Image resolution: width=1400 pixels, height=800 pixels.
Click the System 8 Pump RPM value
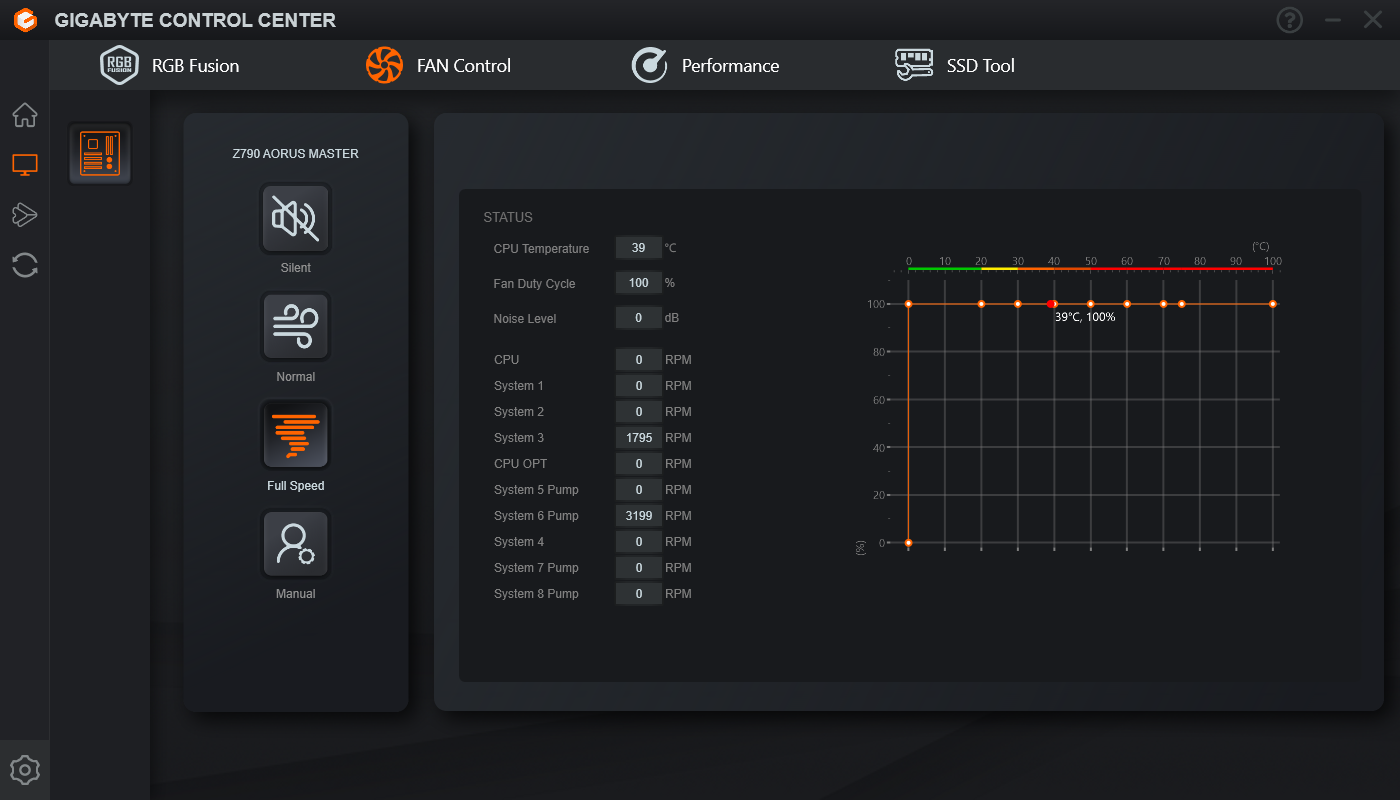tap(638, 594)
